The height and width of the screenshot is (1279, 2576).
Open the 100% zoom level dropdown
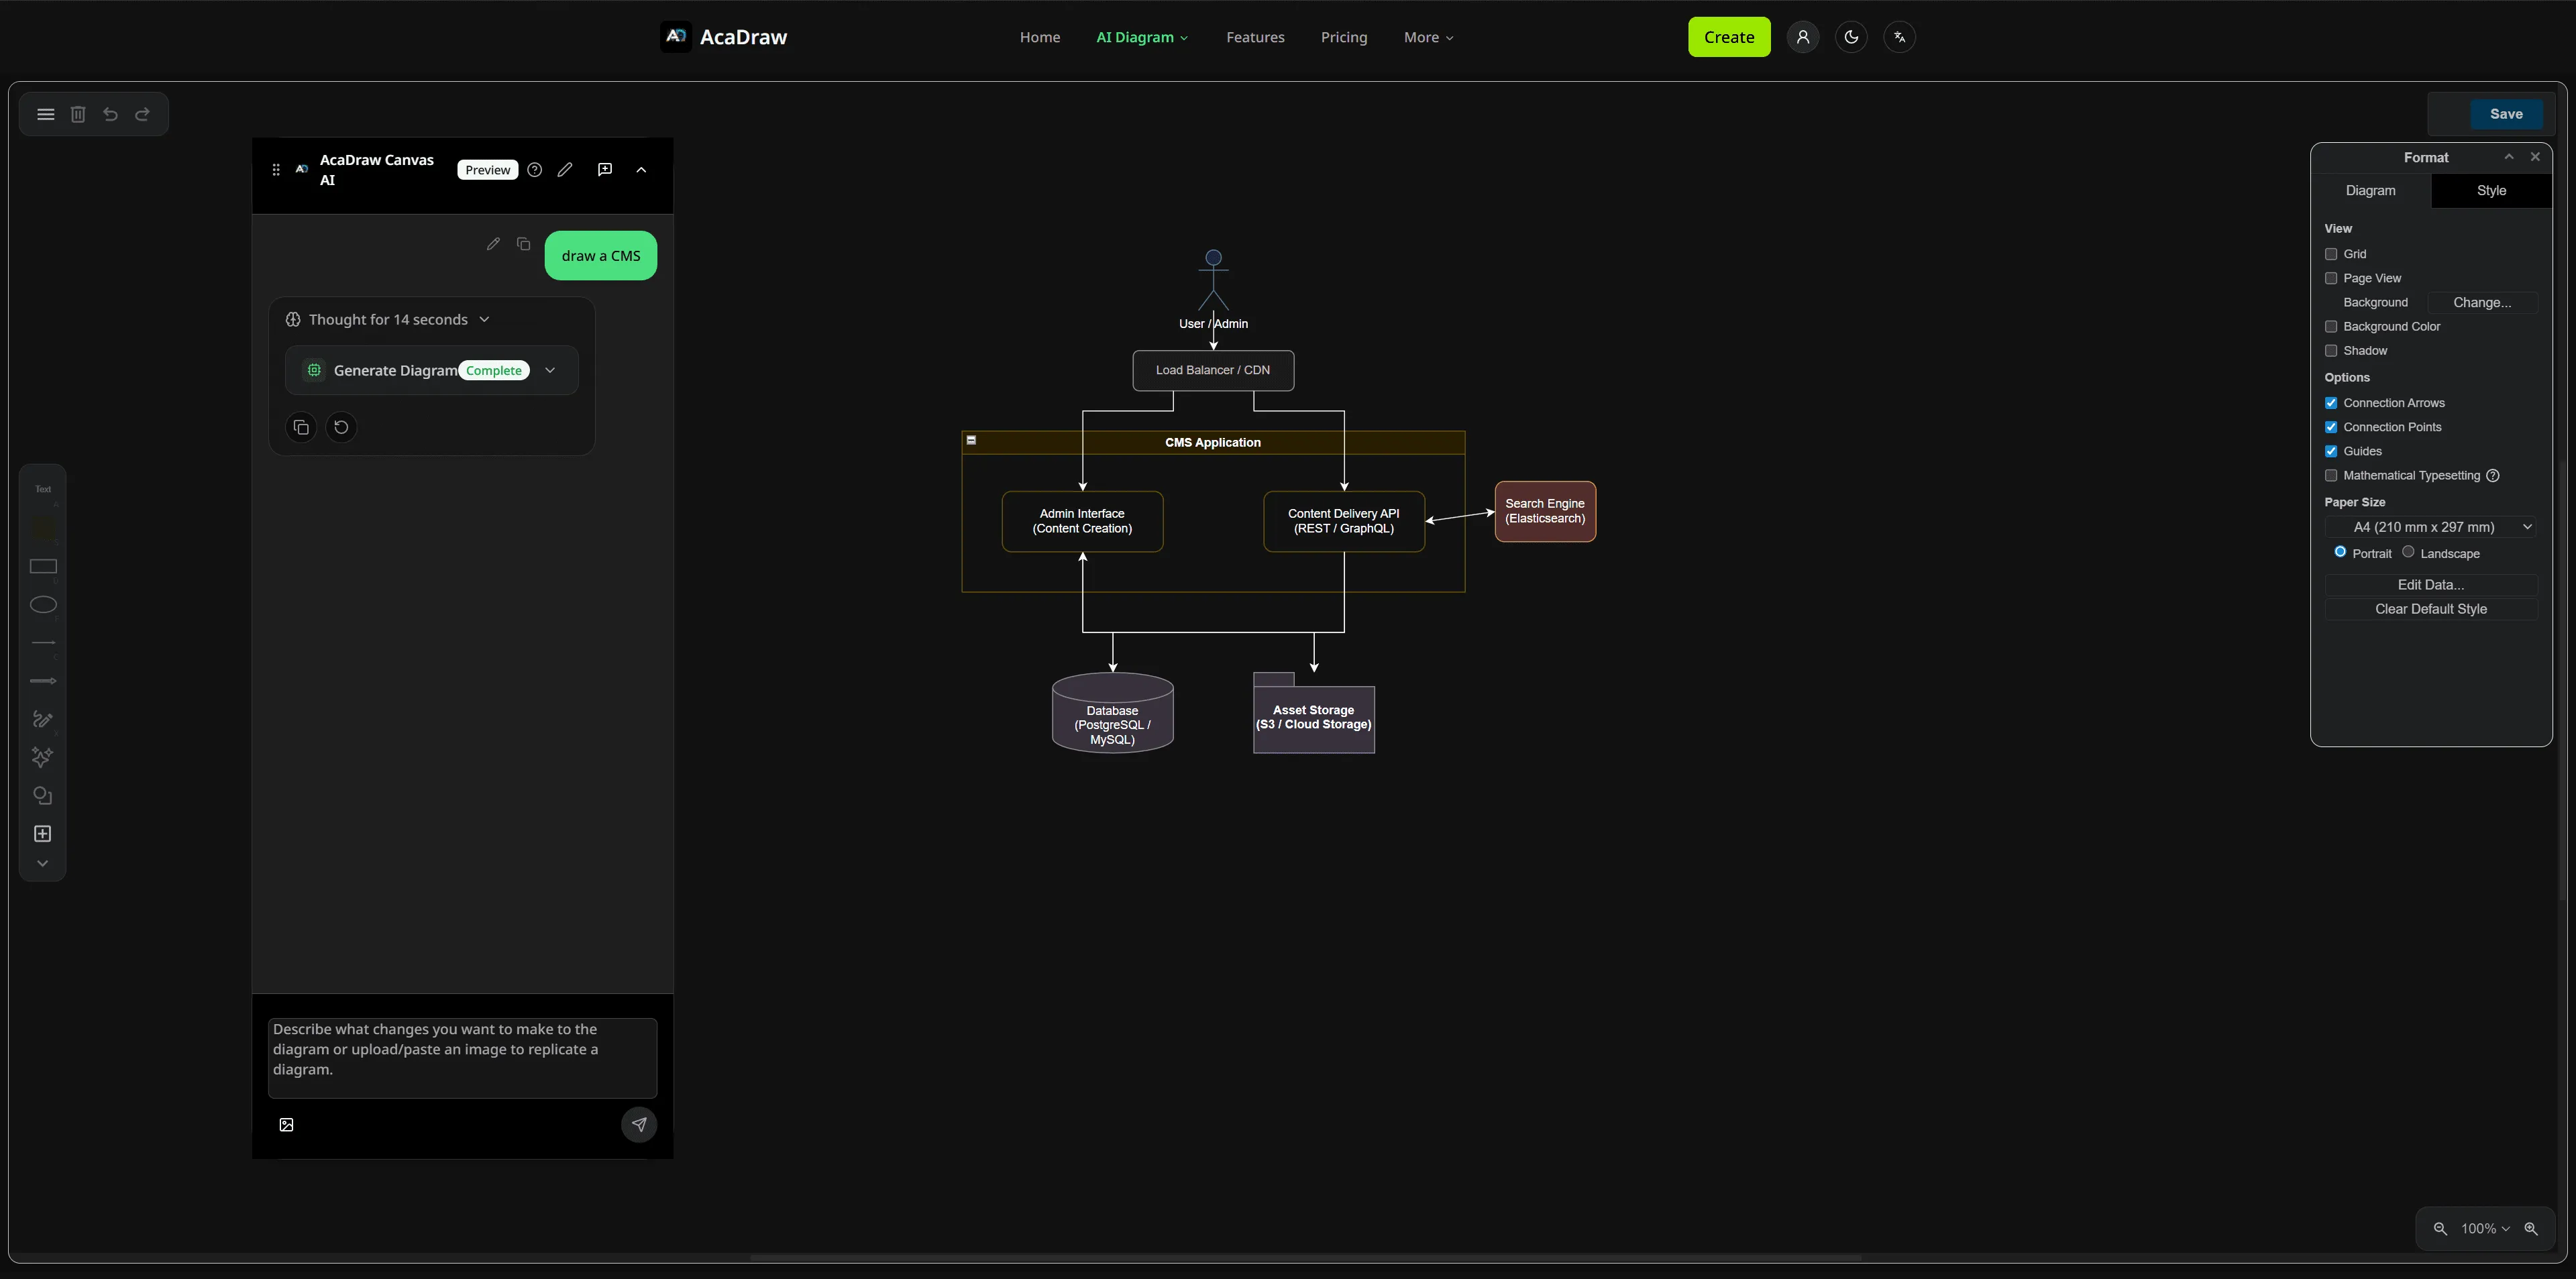tap(2485, 1229)
